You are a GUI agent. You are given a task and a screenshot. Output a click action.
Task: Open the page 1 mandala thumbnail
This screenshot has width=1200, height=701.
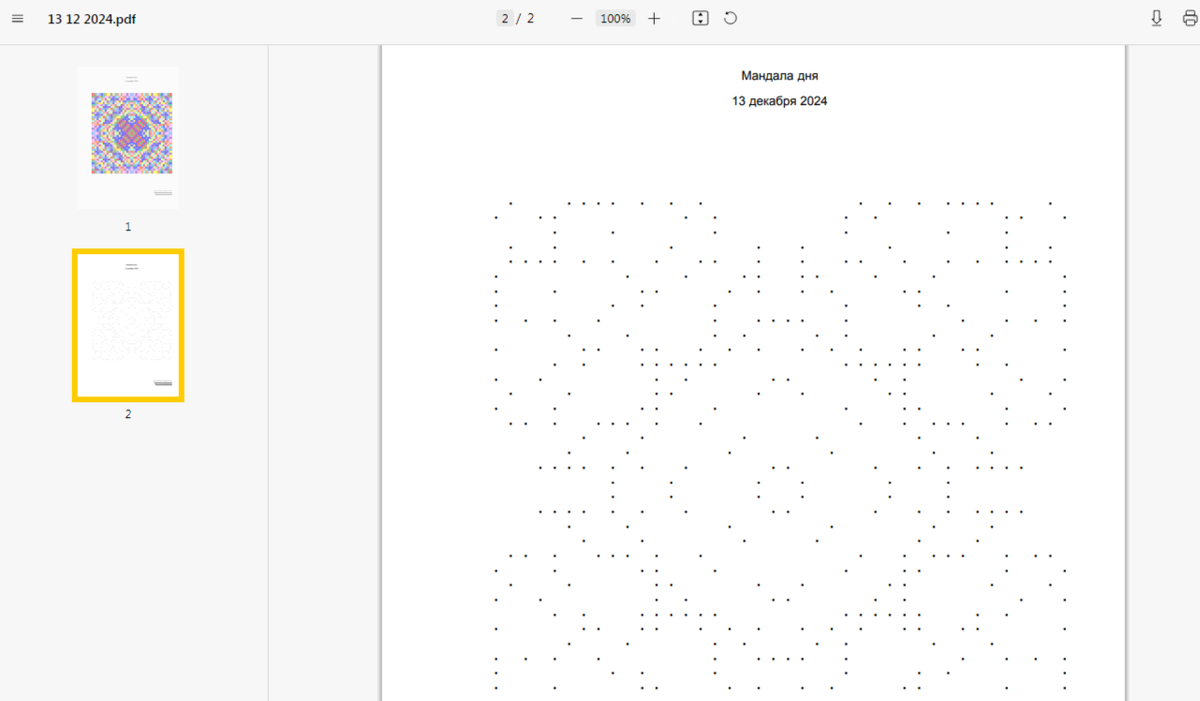[128, 138]
